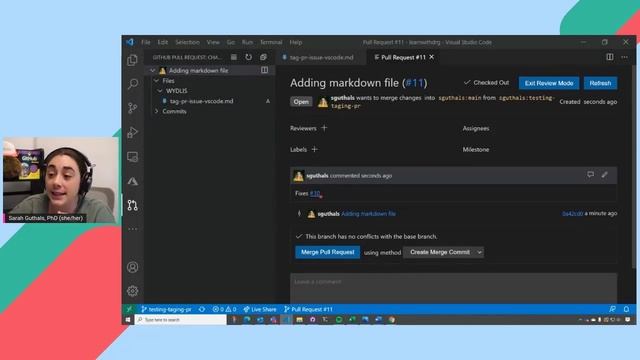Open the Go menu
The width and height of the screenshot is (640, 360).
coord(231,42)
